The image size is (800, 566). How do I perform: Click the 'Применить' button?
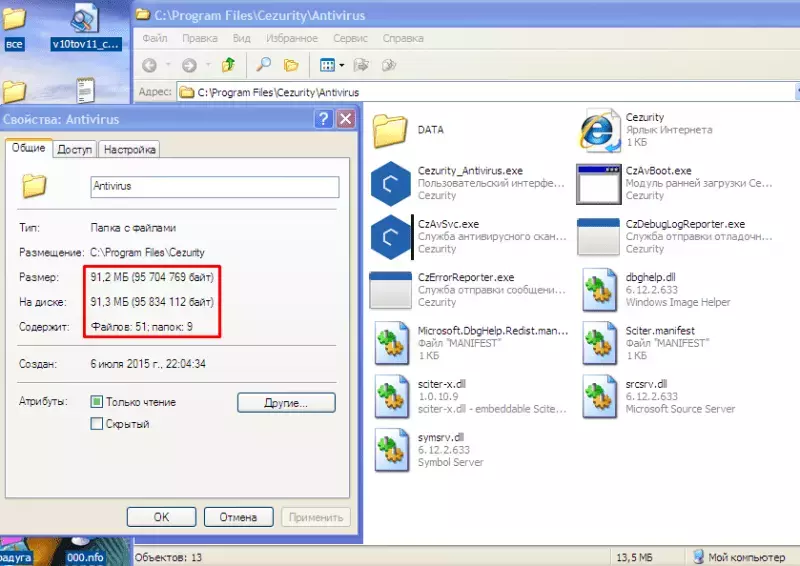(x=316, y=517)
